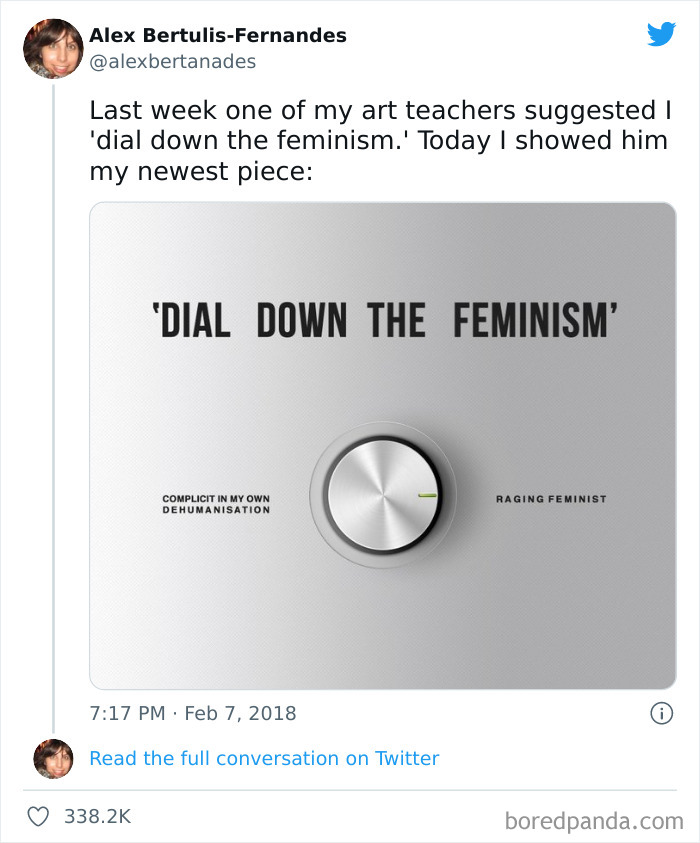This screenshot has width=700, height=843.
Task: Click the green indicator mark on the dial
Action: pyautogui.click(x=427, y=495)
